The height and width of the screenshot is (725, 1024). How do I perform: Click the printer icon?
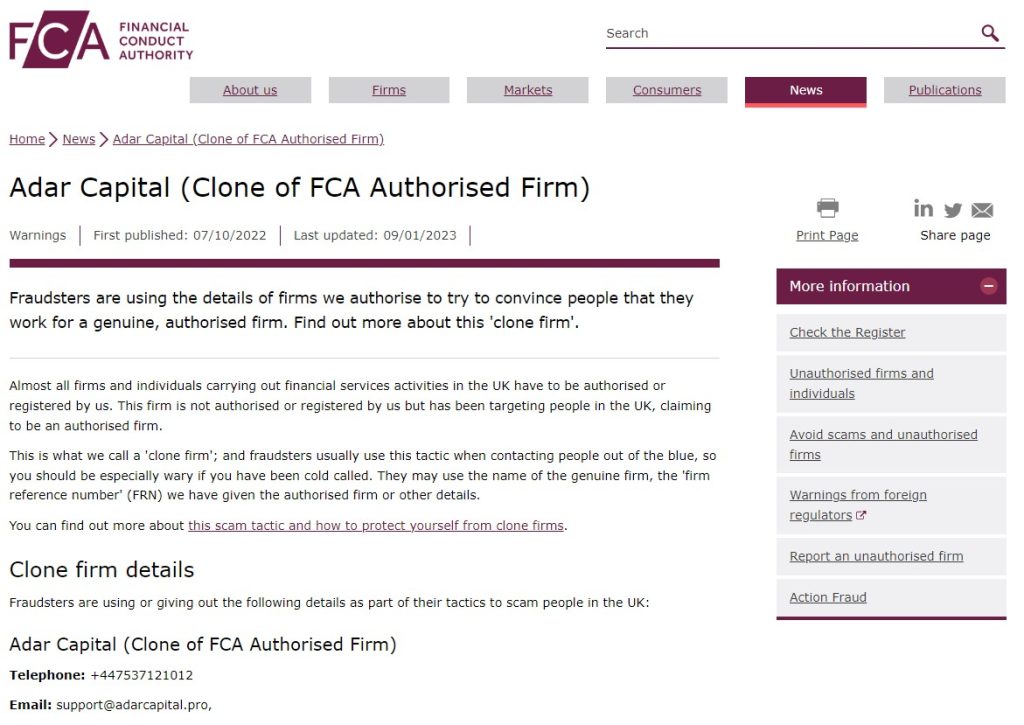[x=827, y=208]
